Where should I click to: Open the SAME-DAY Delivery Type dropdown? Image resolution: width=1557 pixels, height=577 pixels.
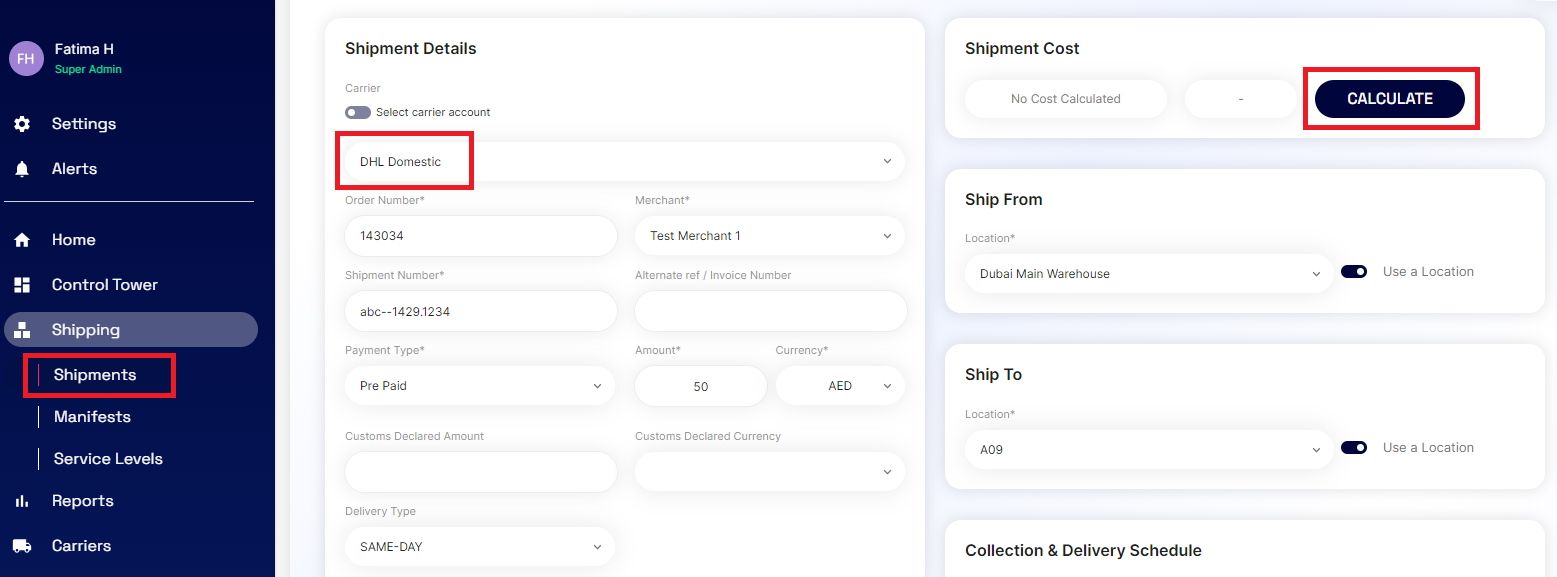click(480, 547)
